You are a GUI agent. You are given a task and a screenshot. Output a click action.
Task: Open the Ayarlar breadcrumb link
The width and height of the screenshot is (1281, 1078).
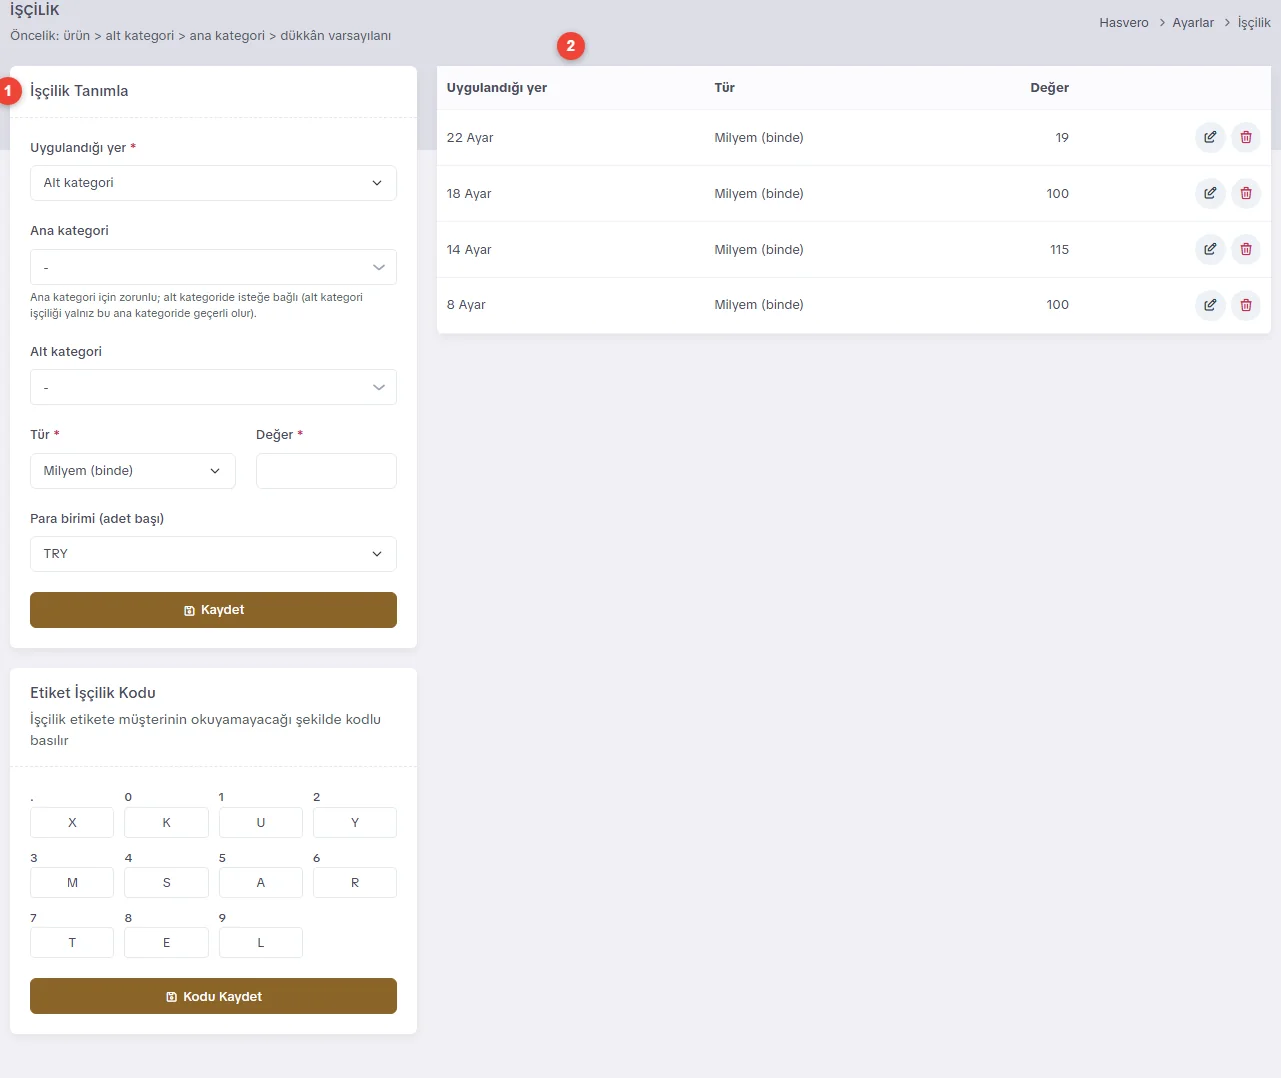[x=1193, y=22]
